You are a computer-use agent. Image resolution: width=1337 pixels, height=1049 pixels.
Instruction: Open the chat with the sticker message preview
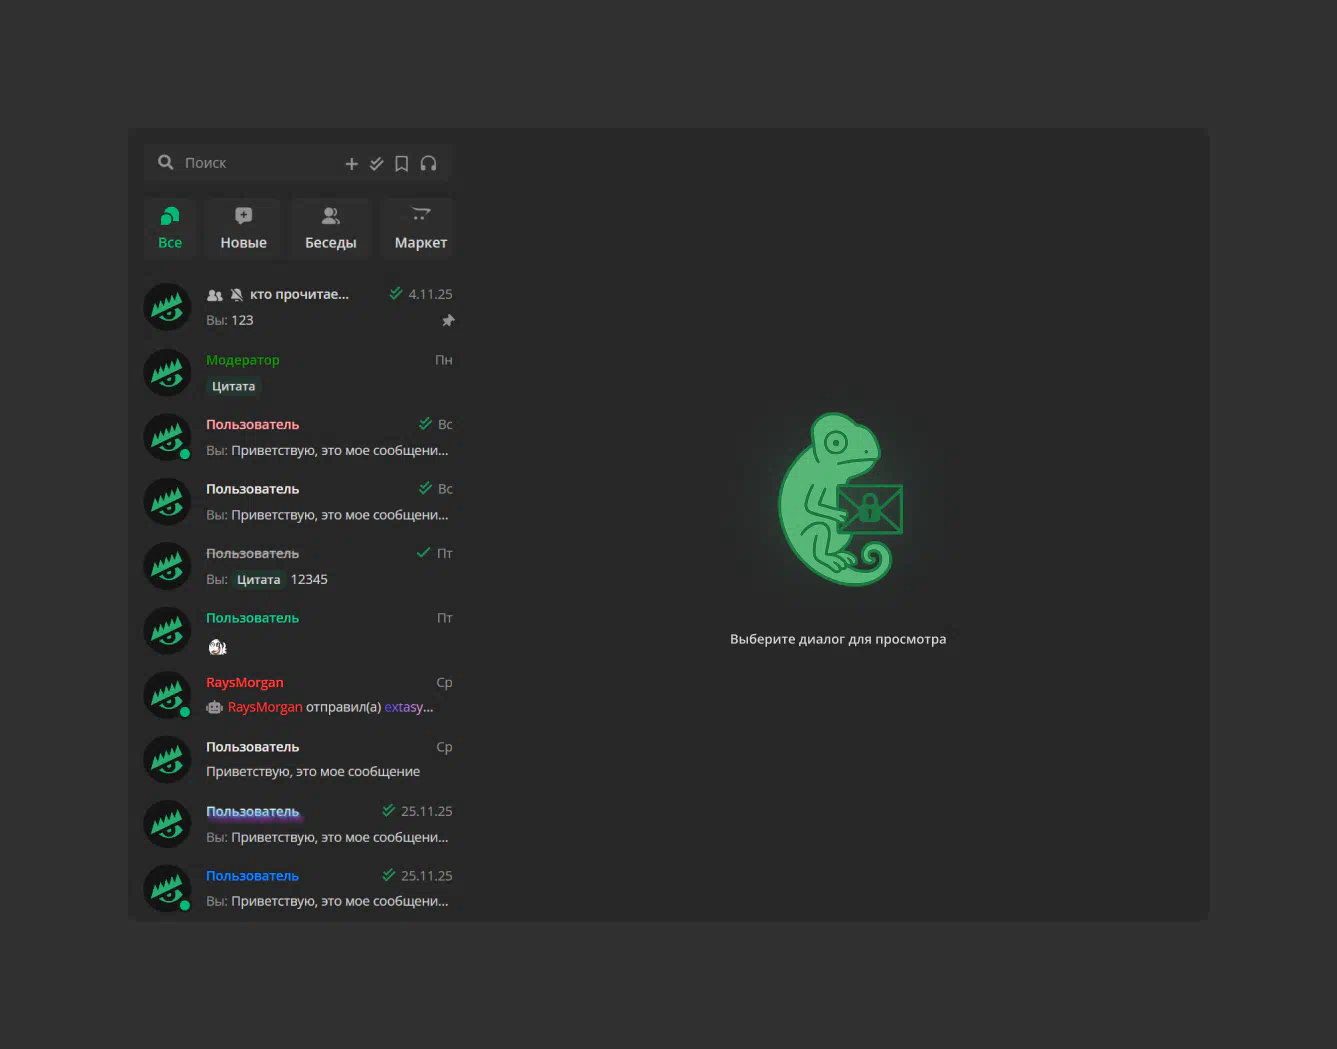coord(300,632)
